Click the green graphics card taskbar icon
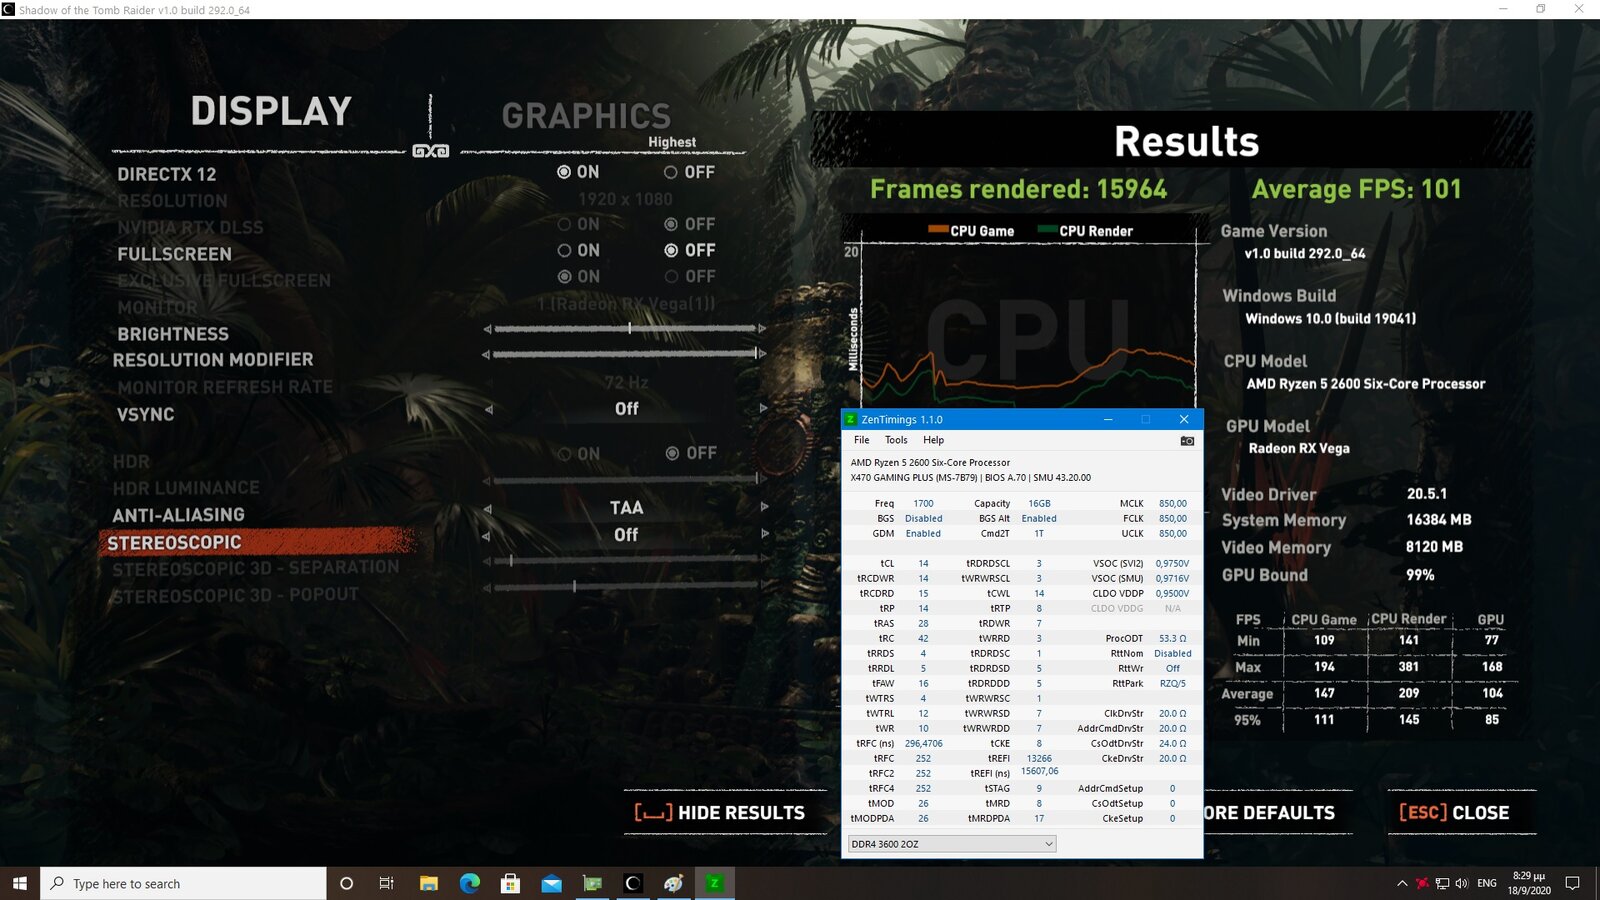 coord(592,883)
